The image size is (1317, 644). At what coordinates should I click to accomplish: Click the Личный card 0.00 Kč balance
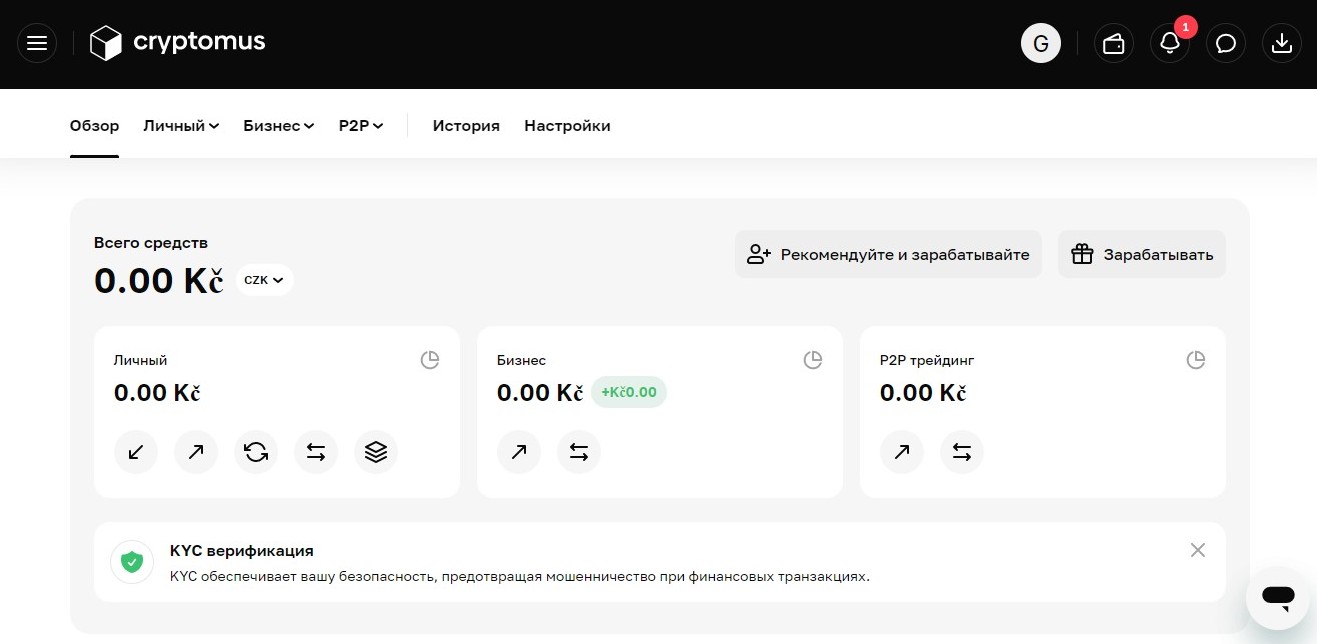[x=157, y=392]
